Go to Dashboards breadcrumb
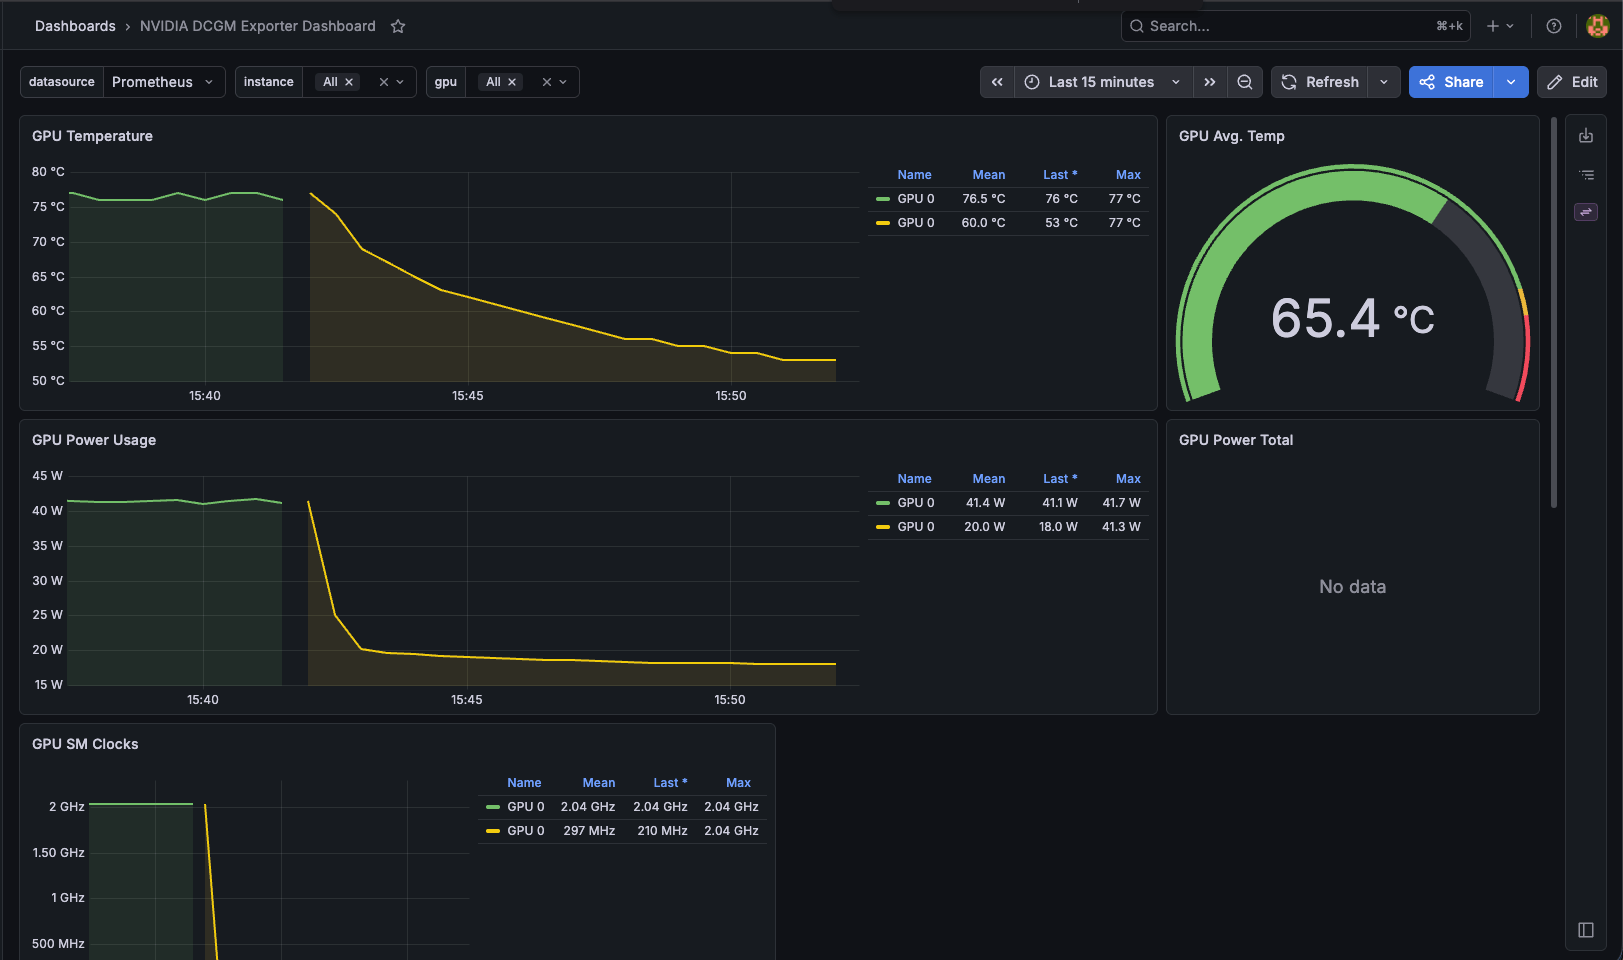The width and height of the screenshot is (1623, 960). click(75, 26)
